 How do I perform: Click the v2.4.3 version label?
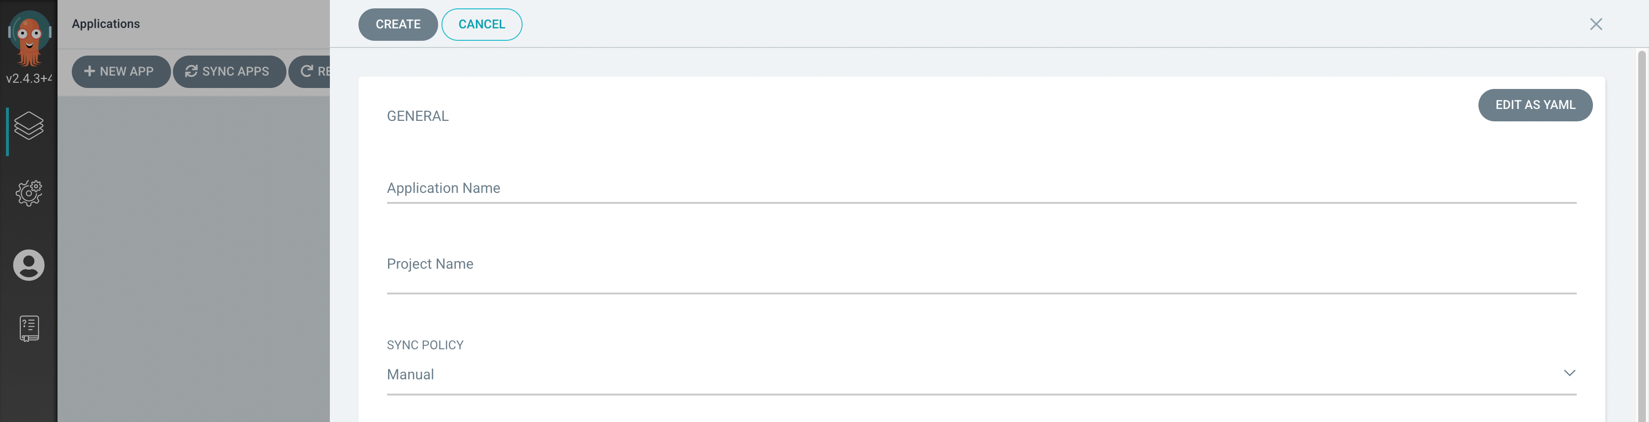click(x=29, y=78)
